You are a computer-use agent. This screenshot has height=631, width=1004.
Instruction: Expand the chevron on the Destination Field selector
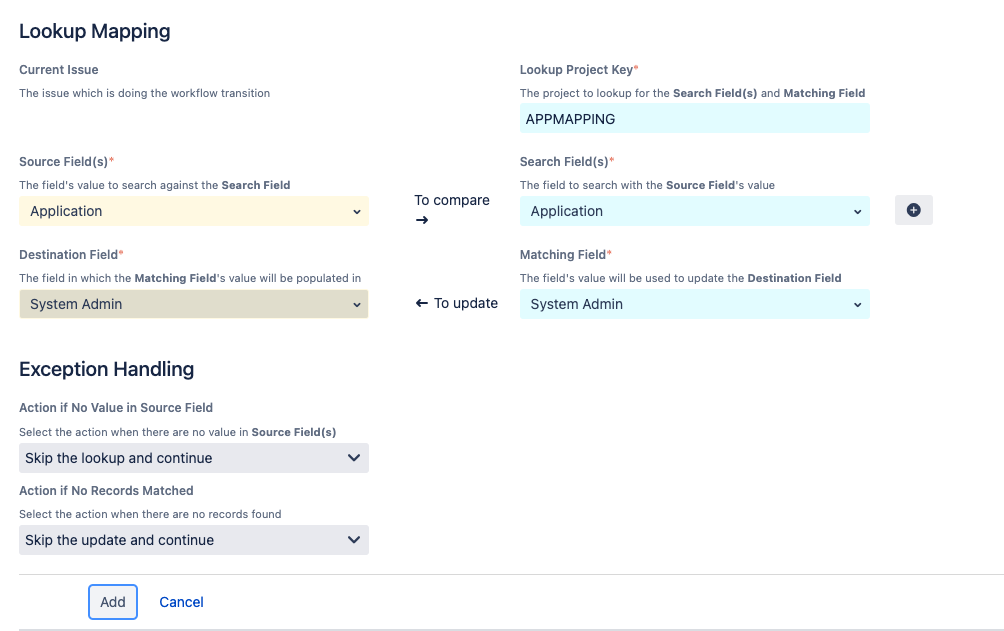point(357,303)
